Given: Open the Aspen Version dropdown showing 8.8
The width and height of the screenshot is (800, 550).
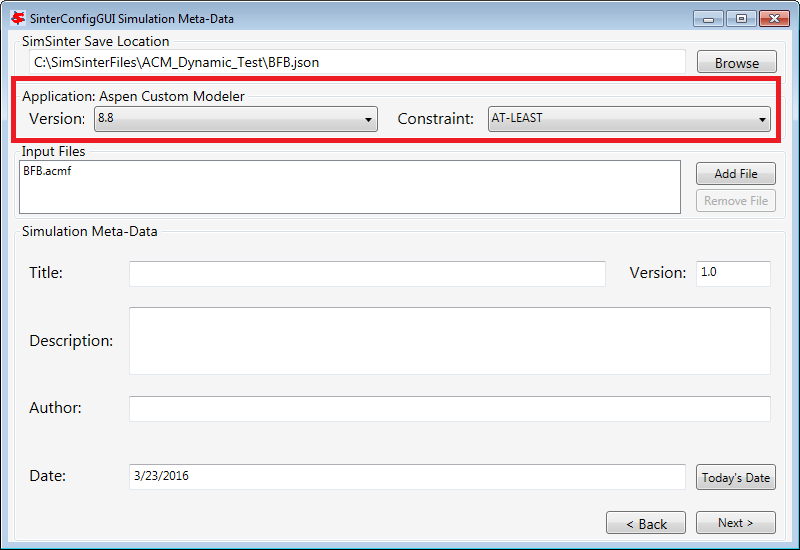Looking at the screenshot, I should [x=236, y=119].
